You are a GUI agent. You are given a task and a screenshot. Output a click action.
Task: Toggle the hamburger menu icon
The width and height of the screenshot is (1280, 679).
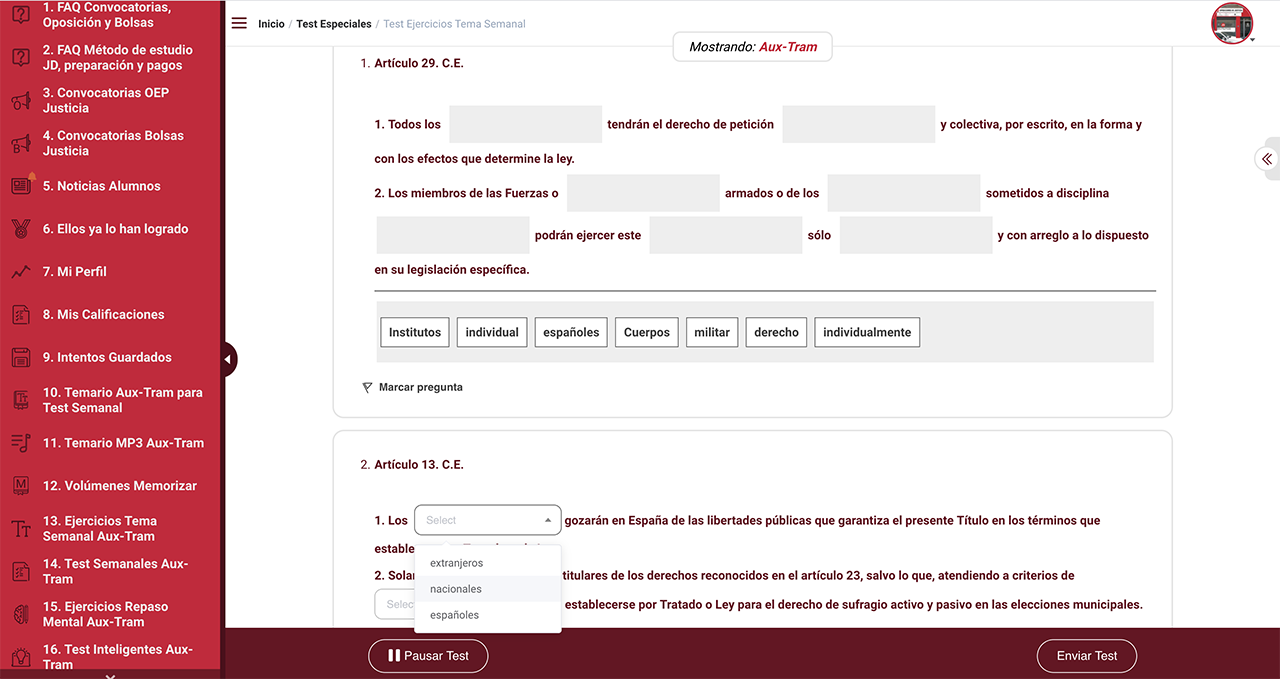[x=239, y=23]
